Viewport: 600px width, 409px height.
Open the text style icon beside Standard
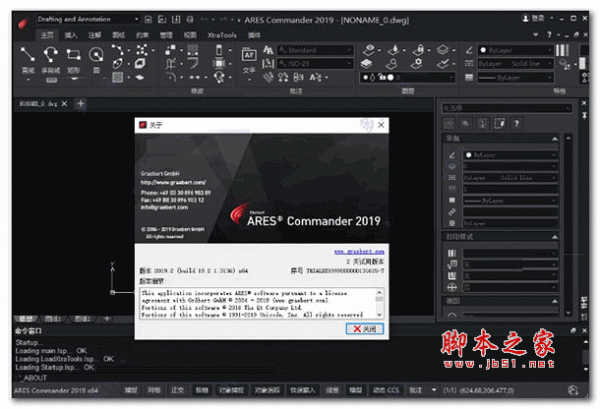268,50
